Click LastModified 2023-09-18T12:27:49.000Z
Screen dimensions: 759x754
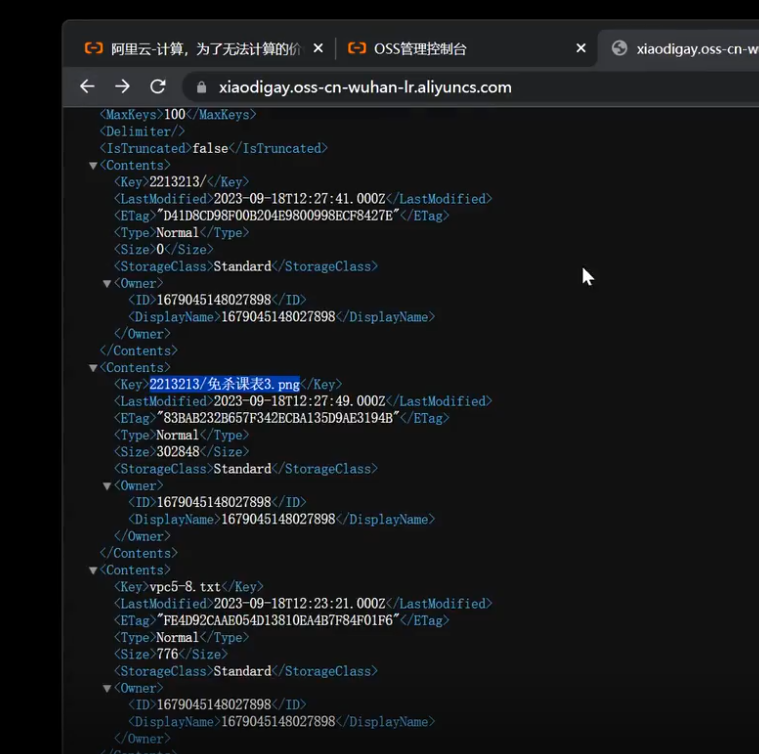(x=300, y=401)
